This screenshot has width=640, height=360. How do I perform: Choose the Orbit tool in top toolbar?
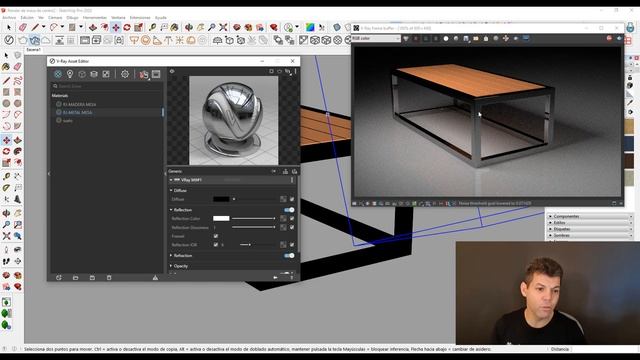click(189, 27)
